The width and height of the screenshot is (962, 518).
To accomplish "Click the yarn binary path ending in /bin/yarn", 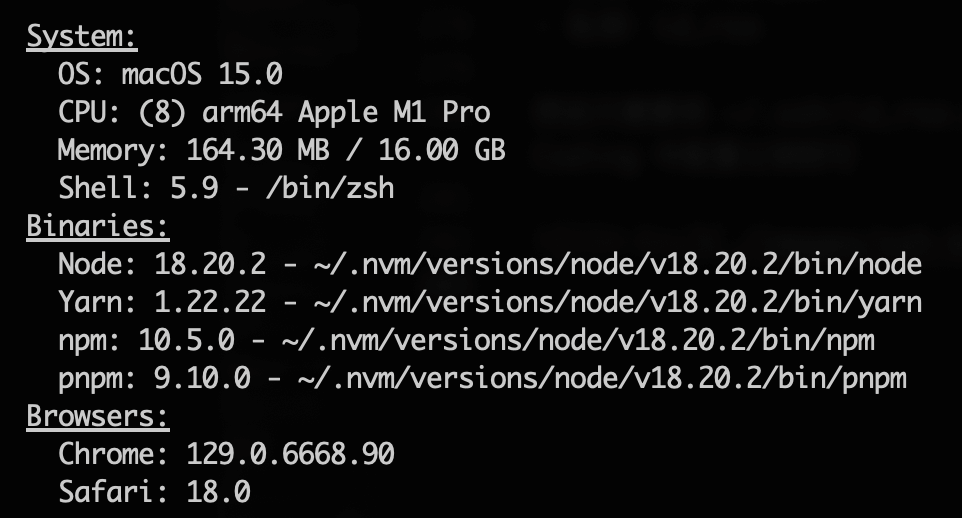I will pyautogui.click(x=617, y=303).
